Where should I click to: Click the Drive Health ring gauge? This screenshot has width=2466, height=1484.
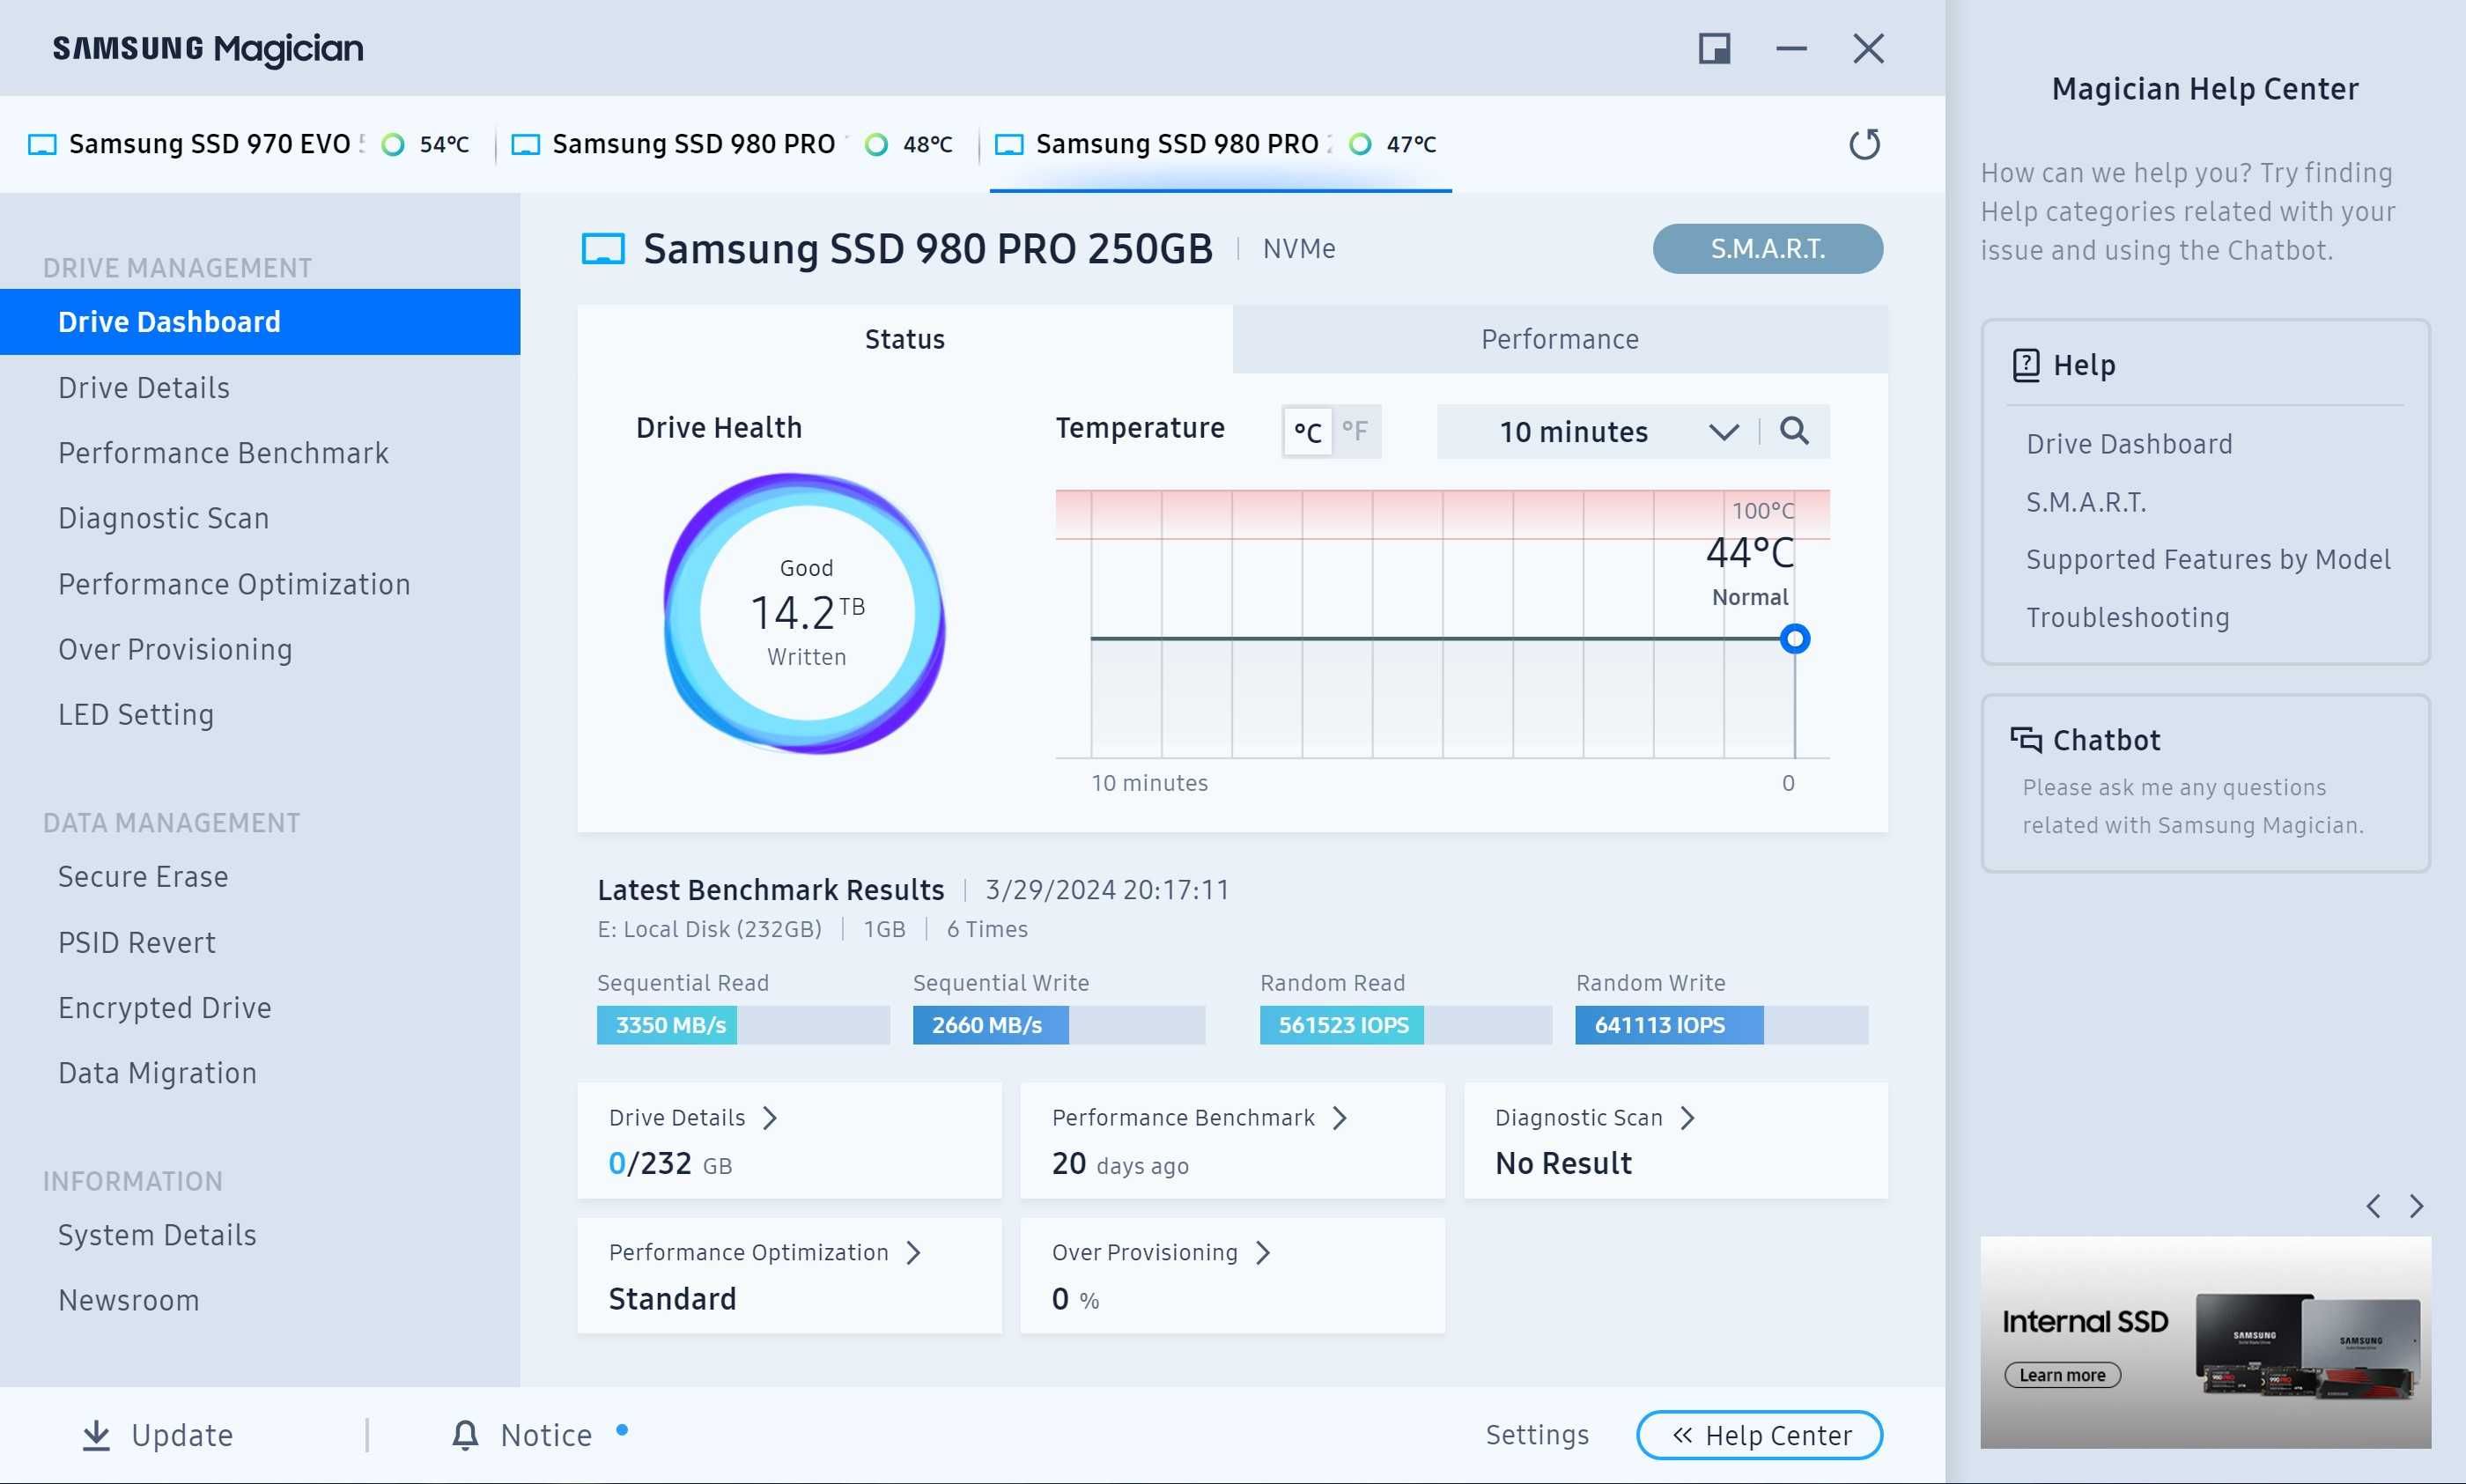point(806,613)
